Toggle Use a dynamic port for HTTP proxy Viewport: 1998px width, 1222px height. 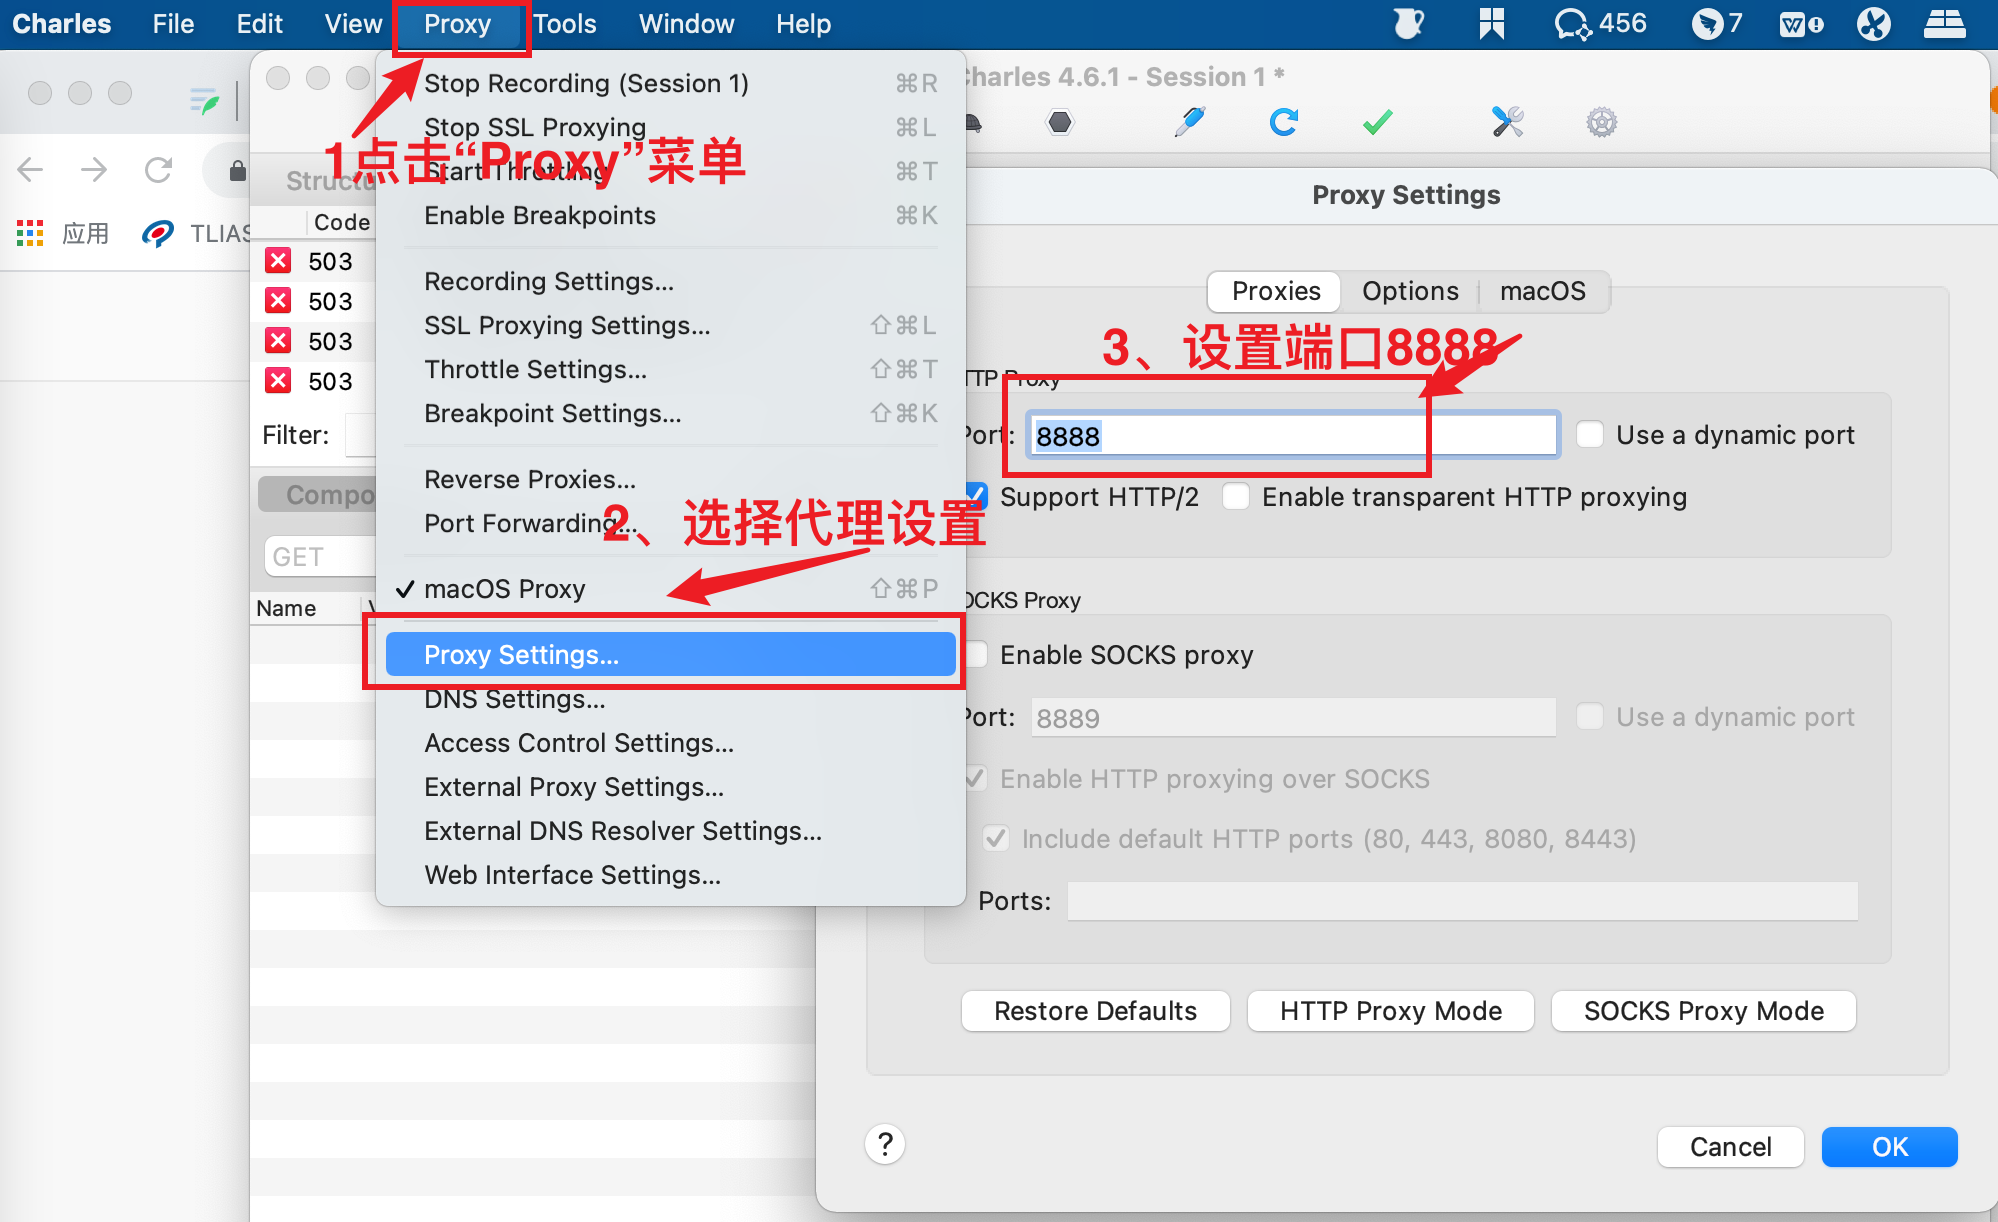[x=1590, y=435]
